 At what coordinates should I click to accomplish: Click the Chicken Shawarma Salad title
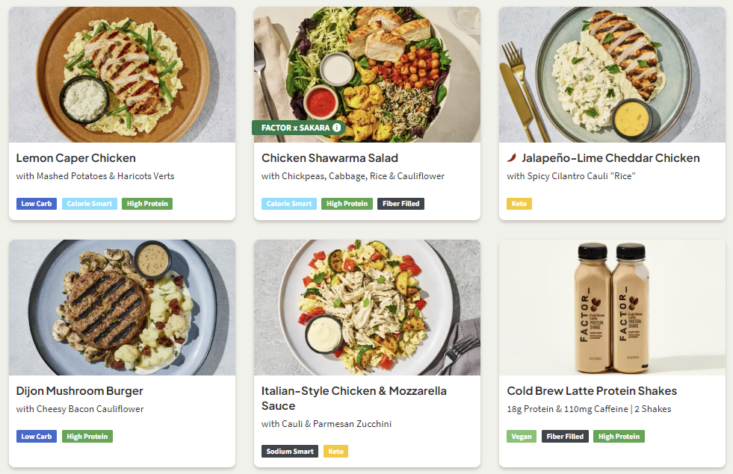point(329,158)
